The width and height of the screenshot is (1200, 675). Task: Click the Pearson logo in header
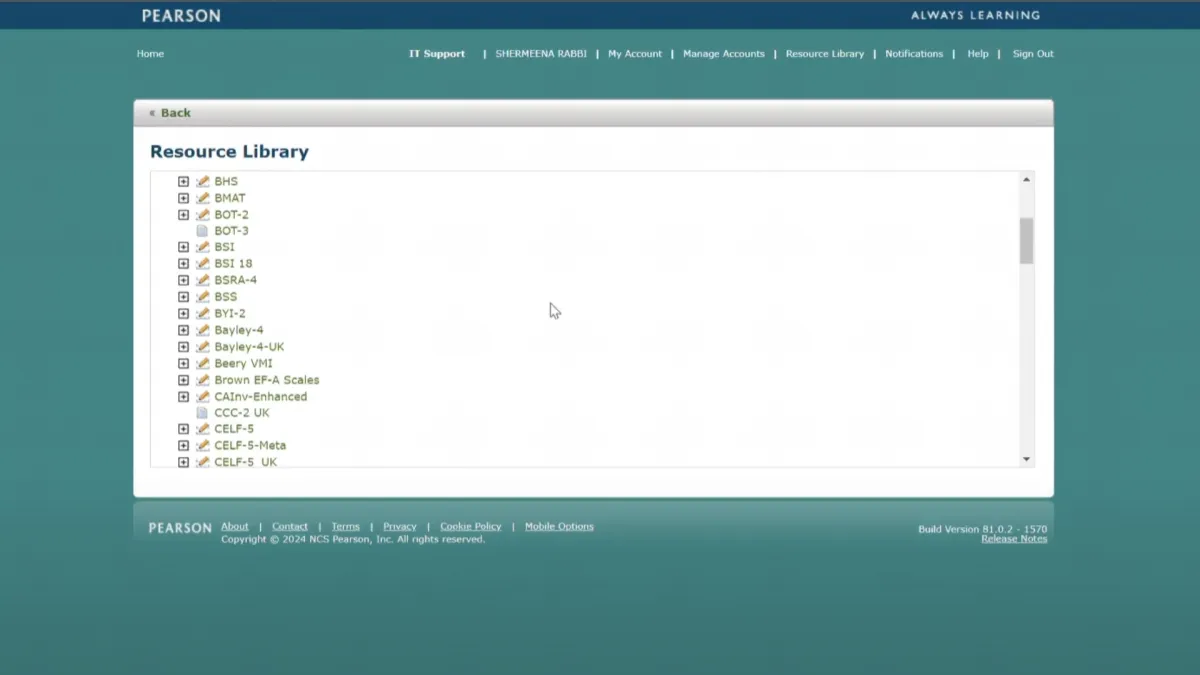[181, 16]
